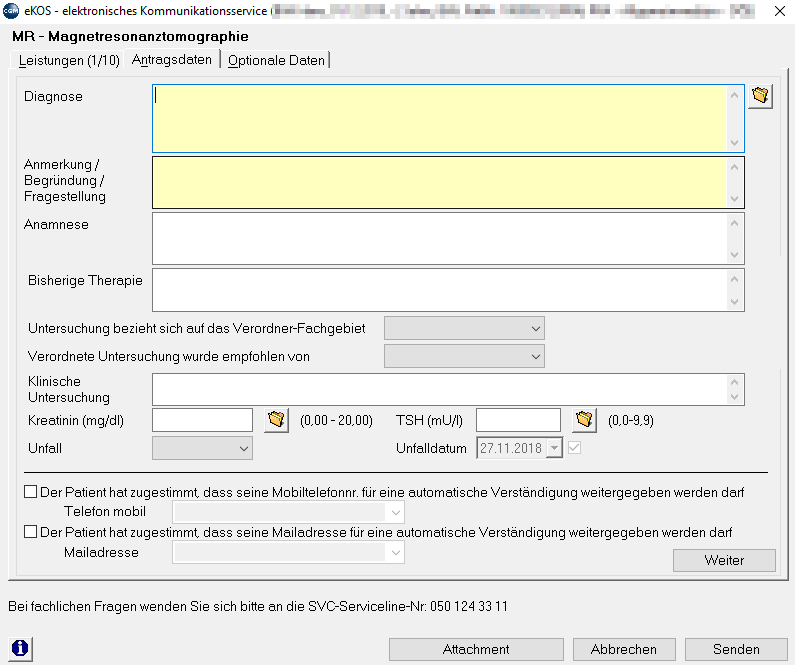The width and height of the screenshot is (795, 665).
Task: Switch to the Leistungen (1/10) tab
Action: point(69,60)
